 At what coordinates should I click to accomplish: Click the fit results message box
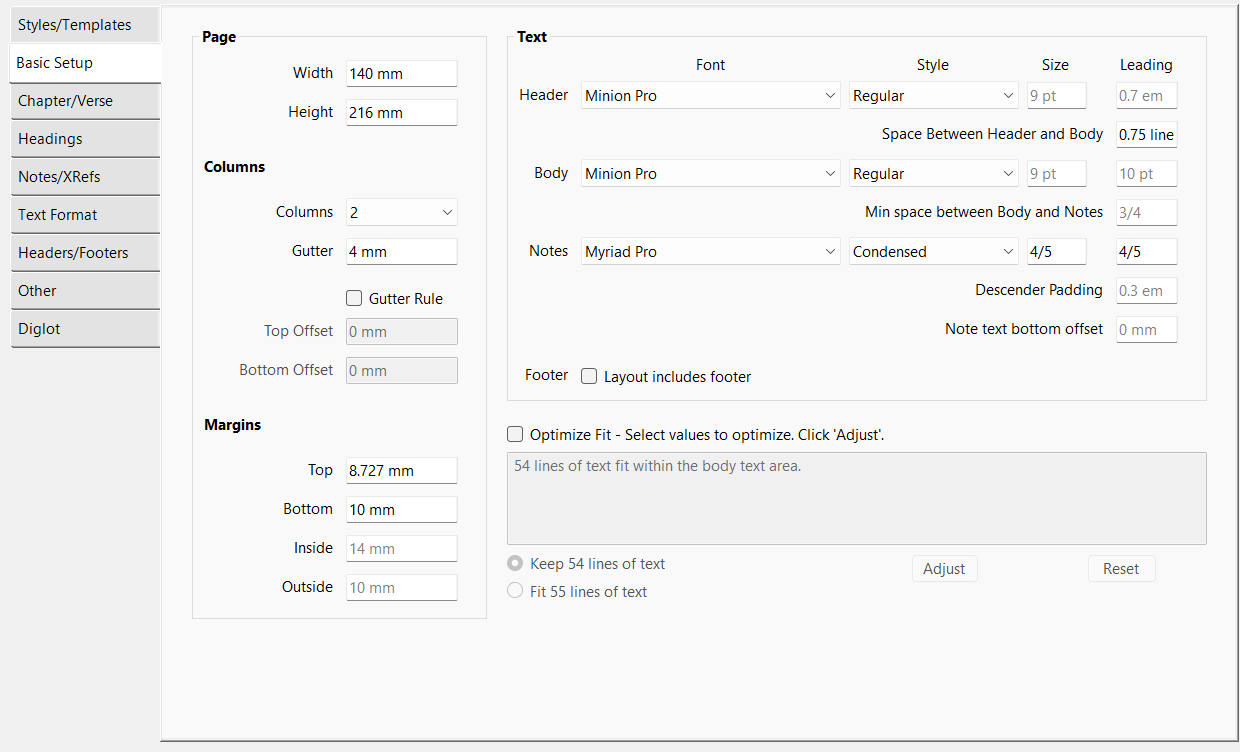(857, 499)
